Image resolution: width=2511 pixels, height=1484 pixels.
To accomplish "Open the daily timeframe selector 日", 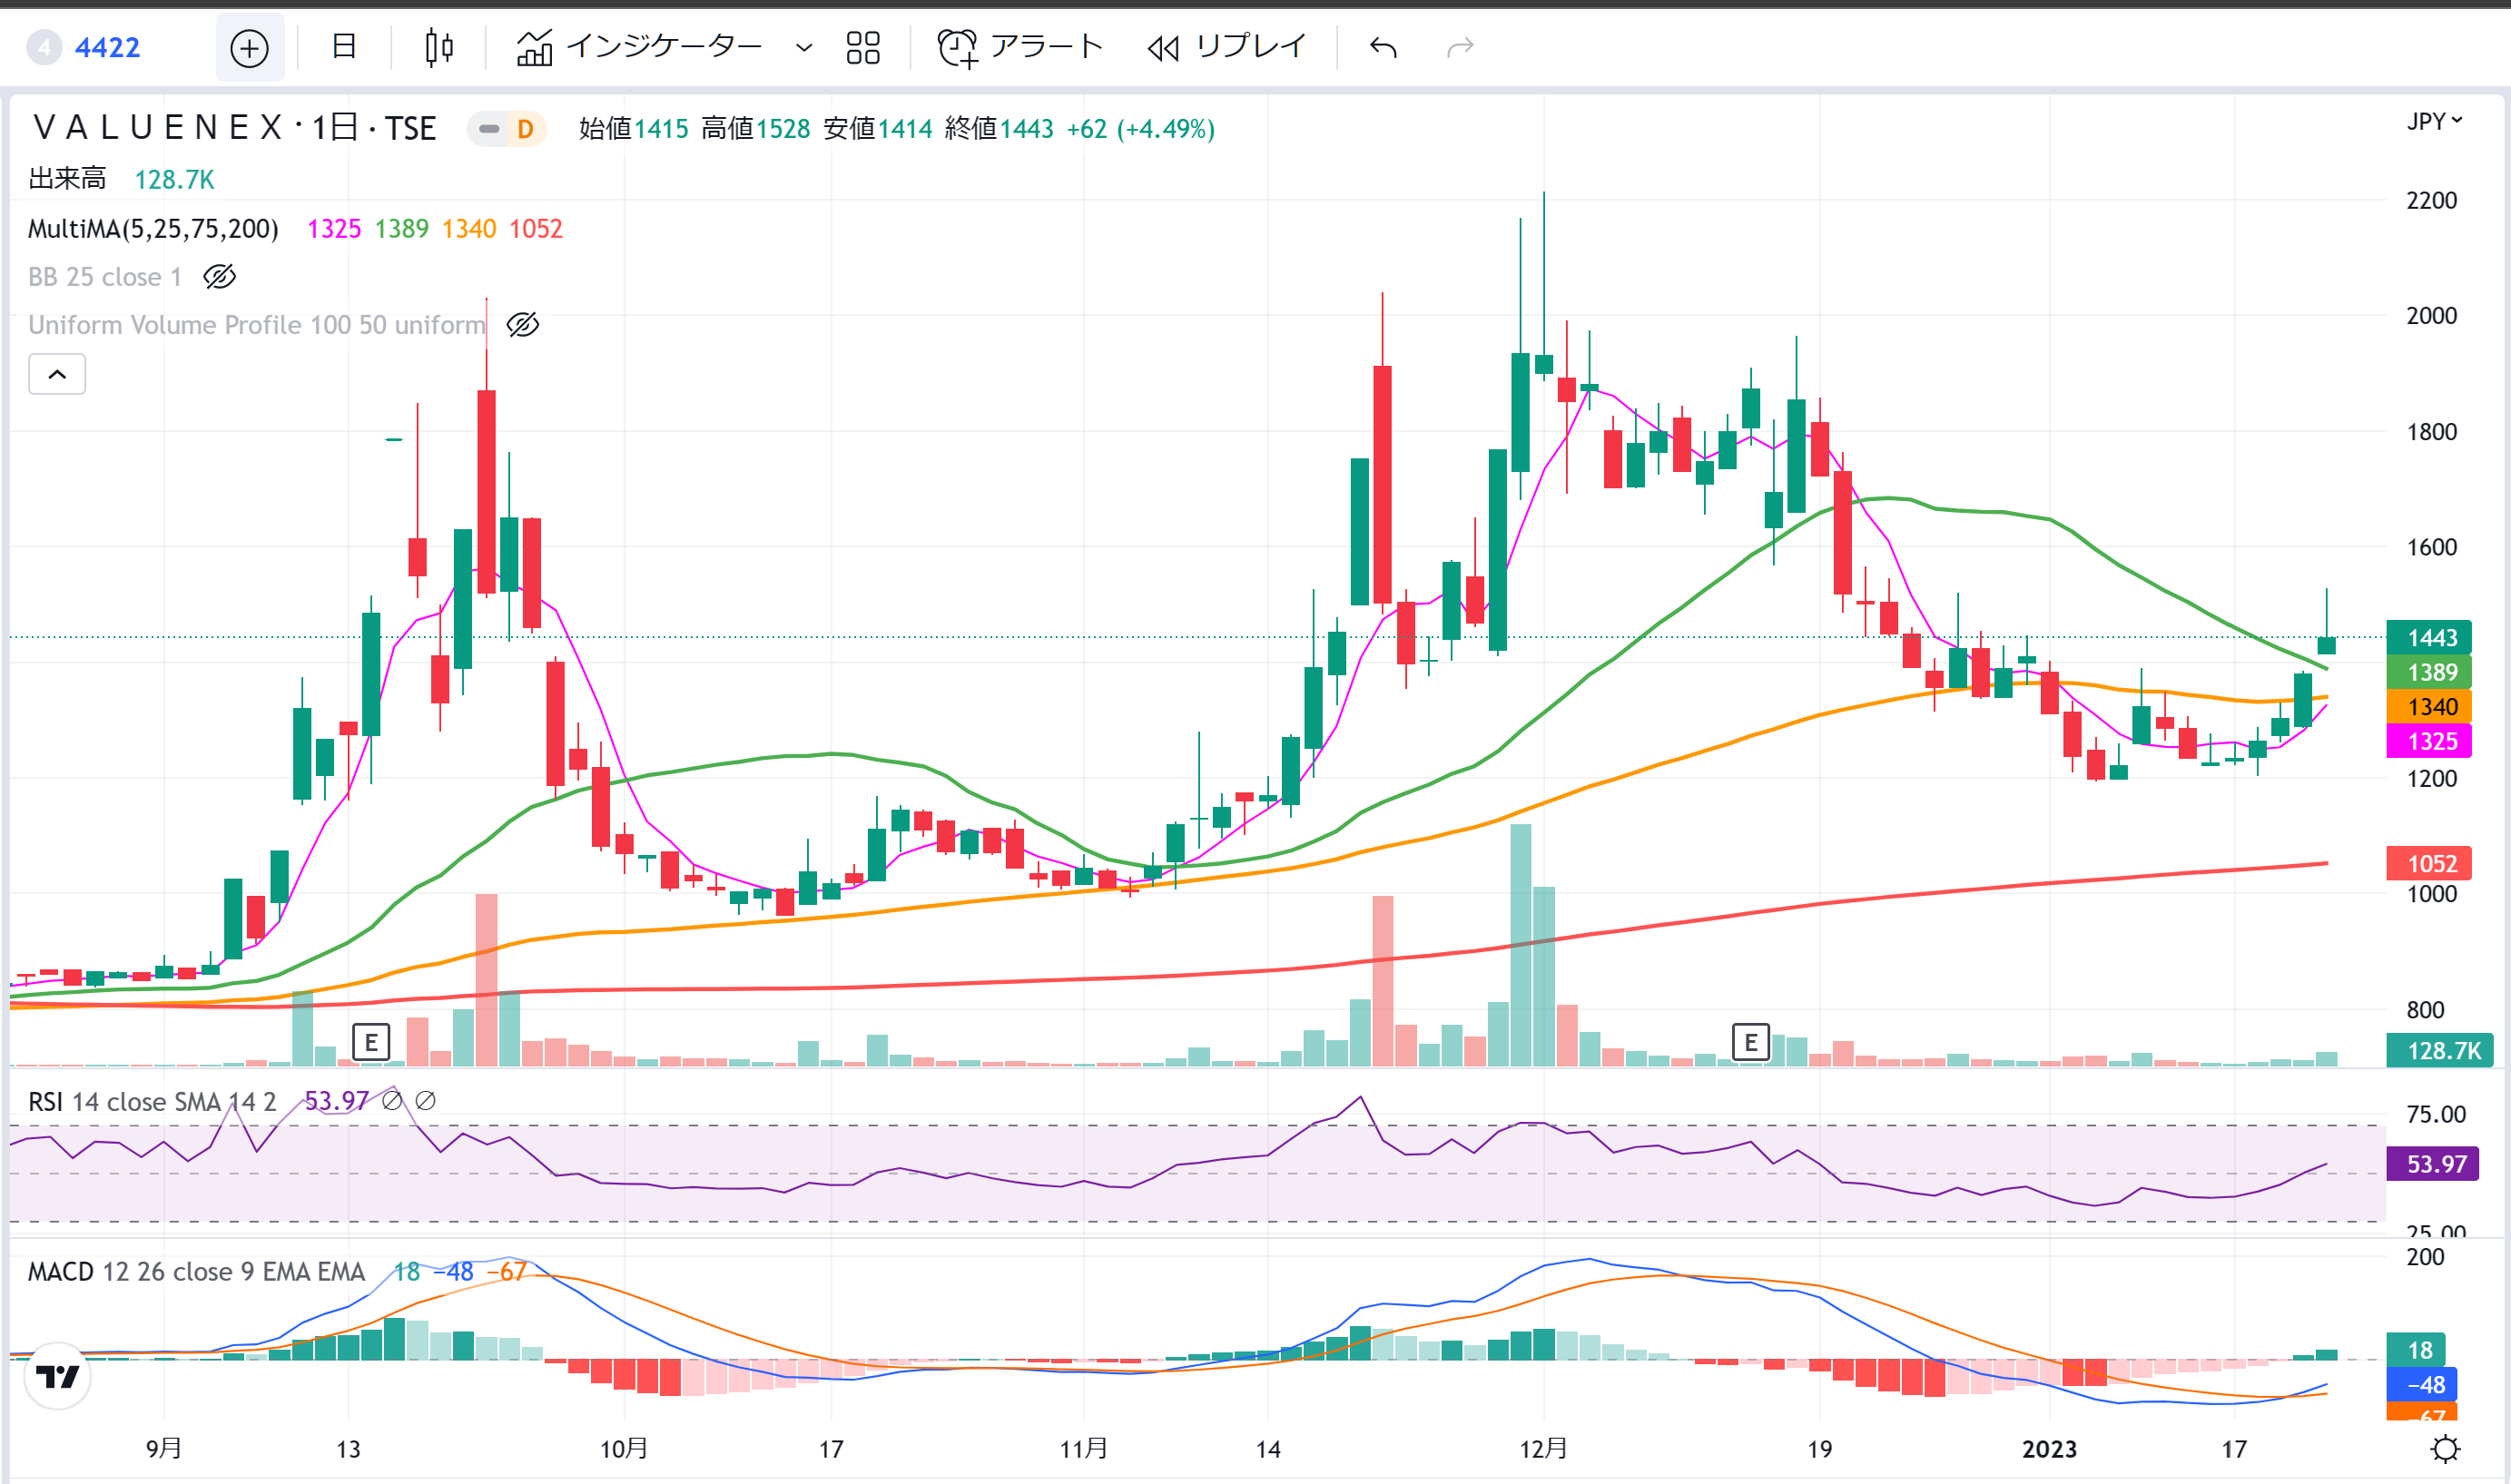I will click(343, 46).
